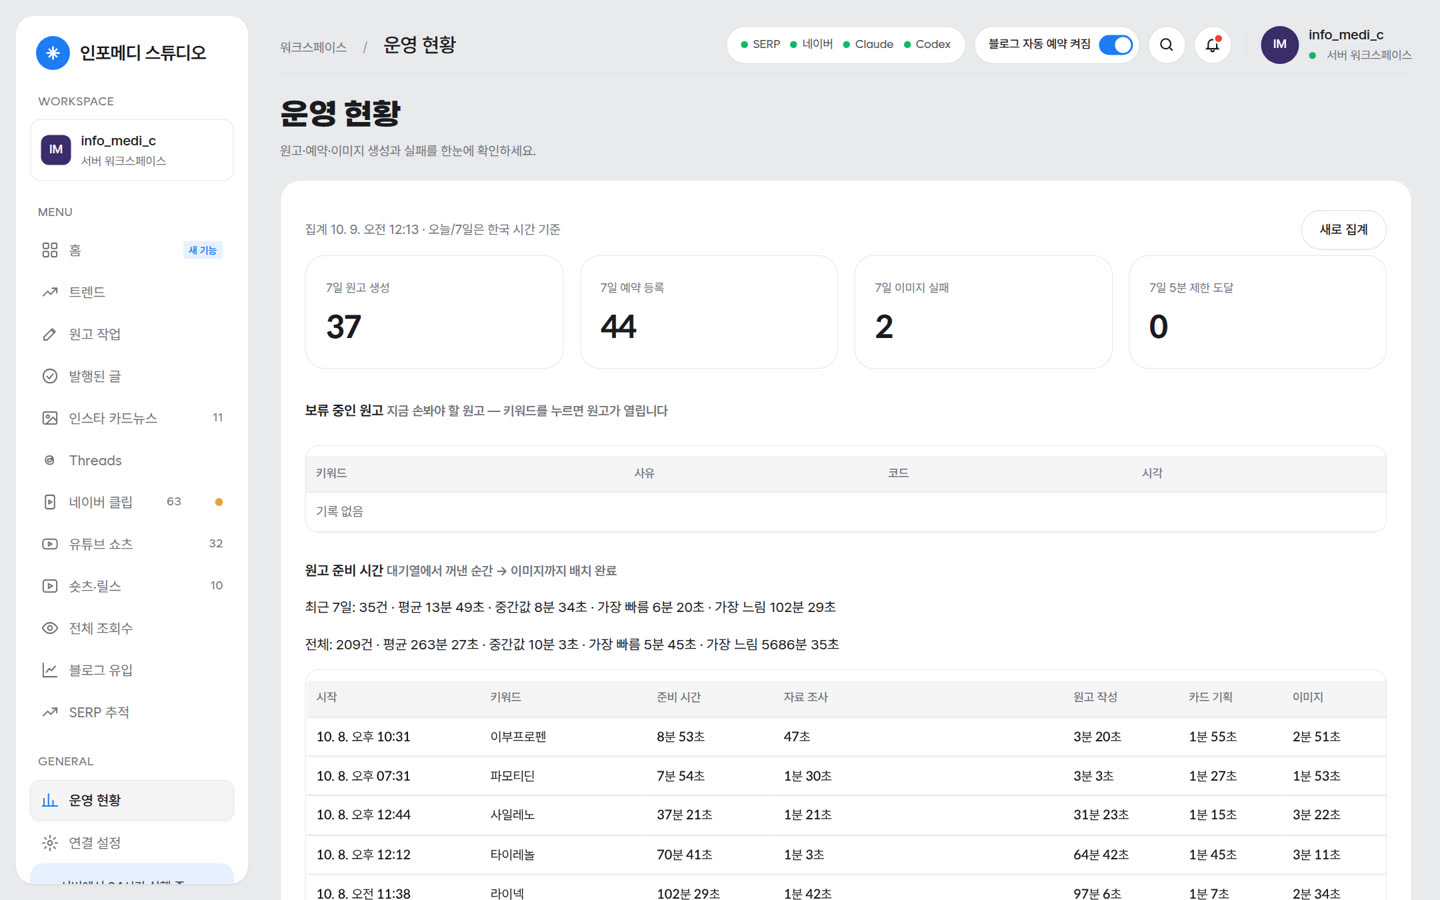Open the 홈 grid icon

click(x=50, y=250)
